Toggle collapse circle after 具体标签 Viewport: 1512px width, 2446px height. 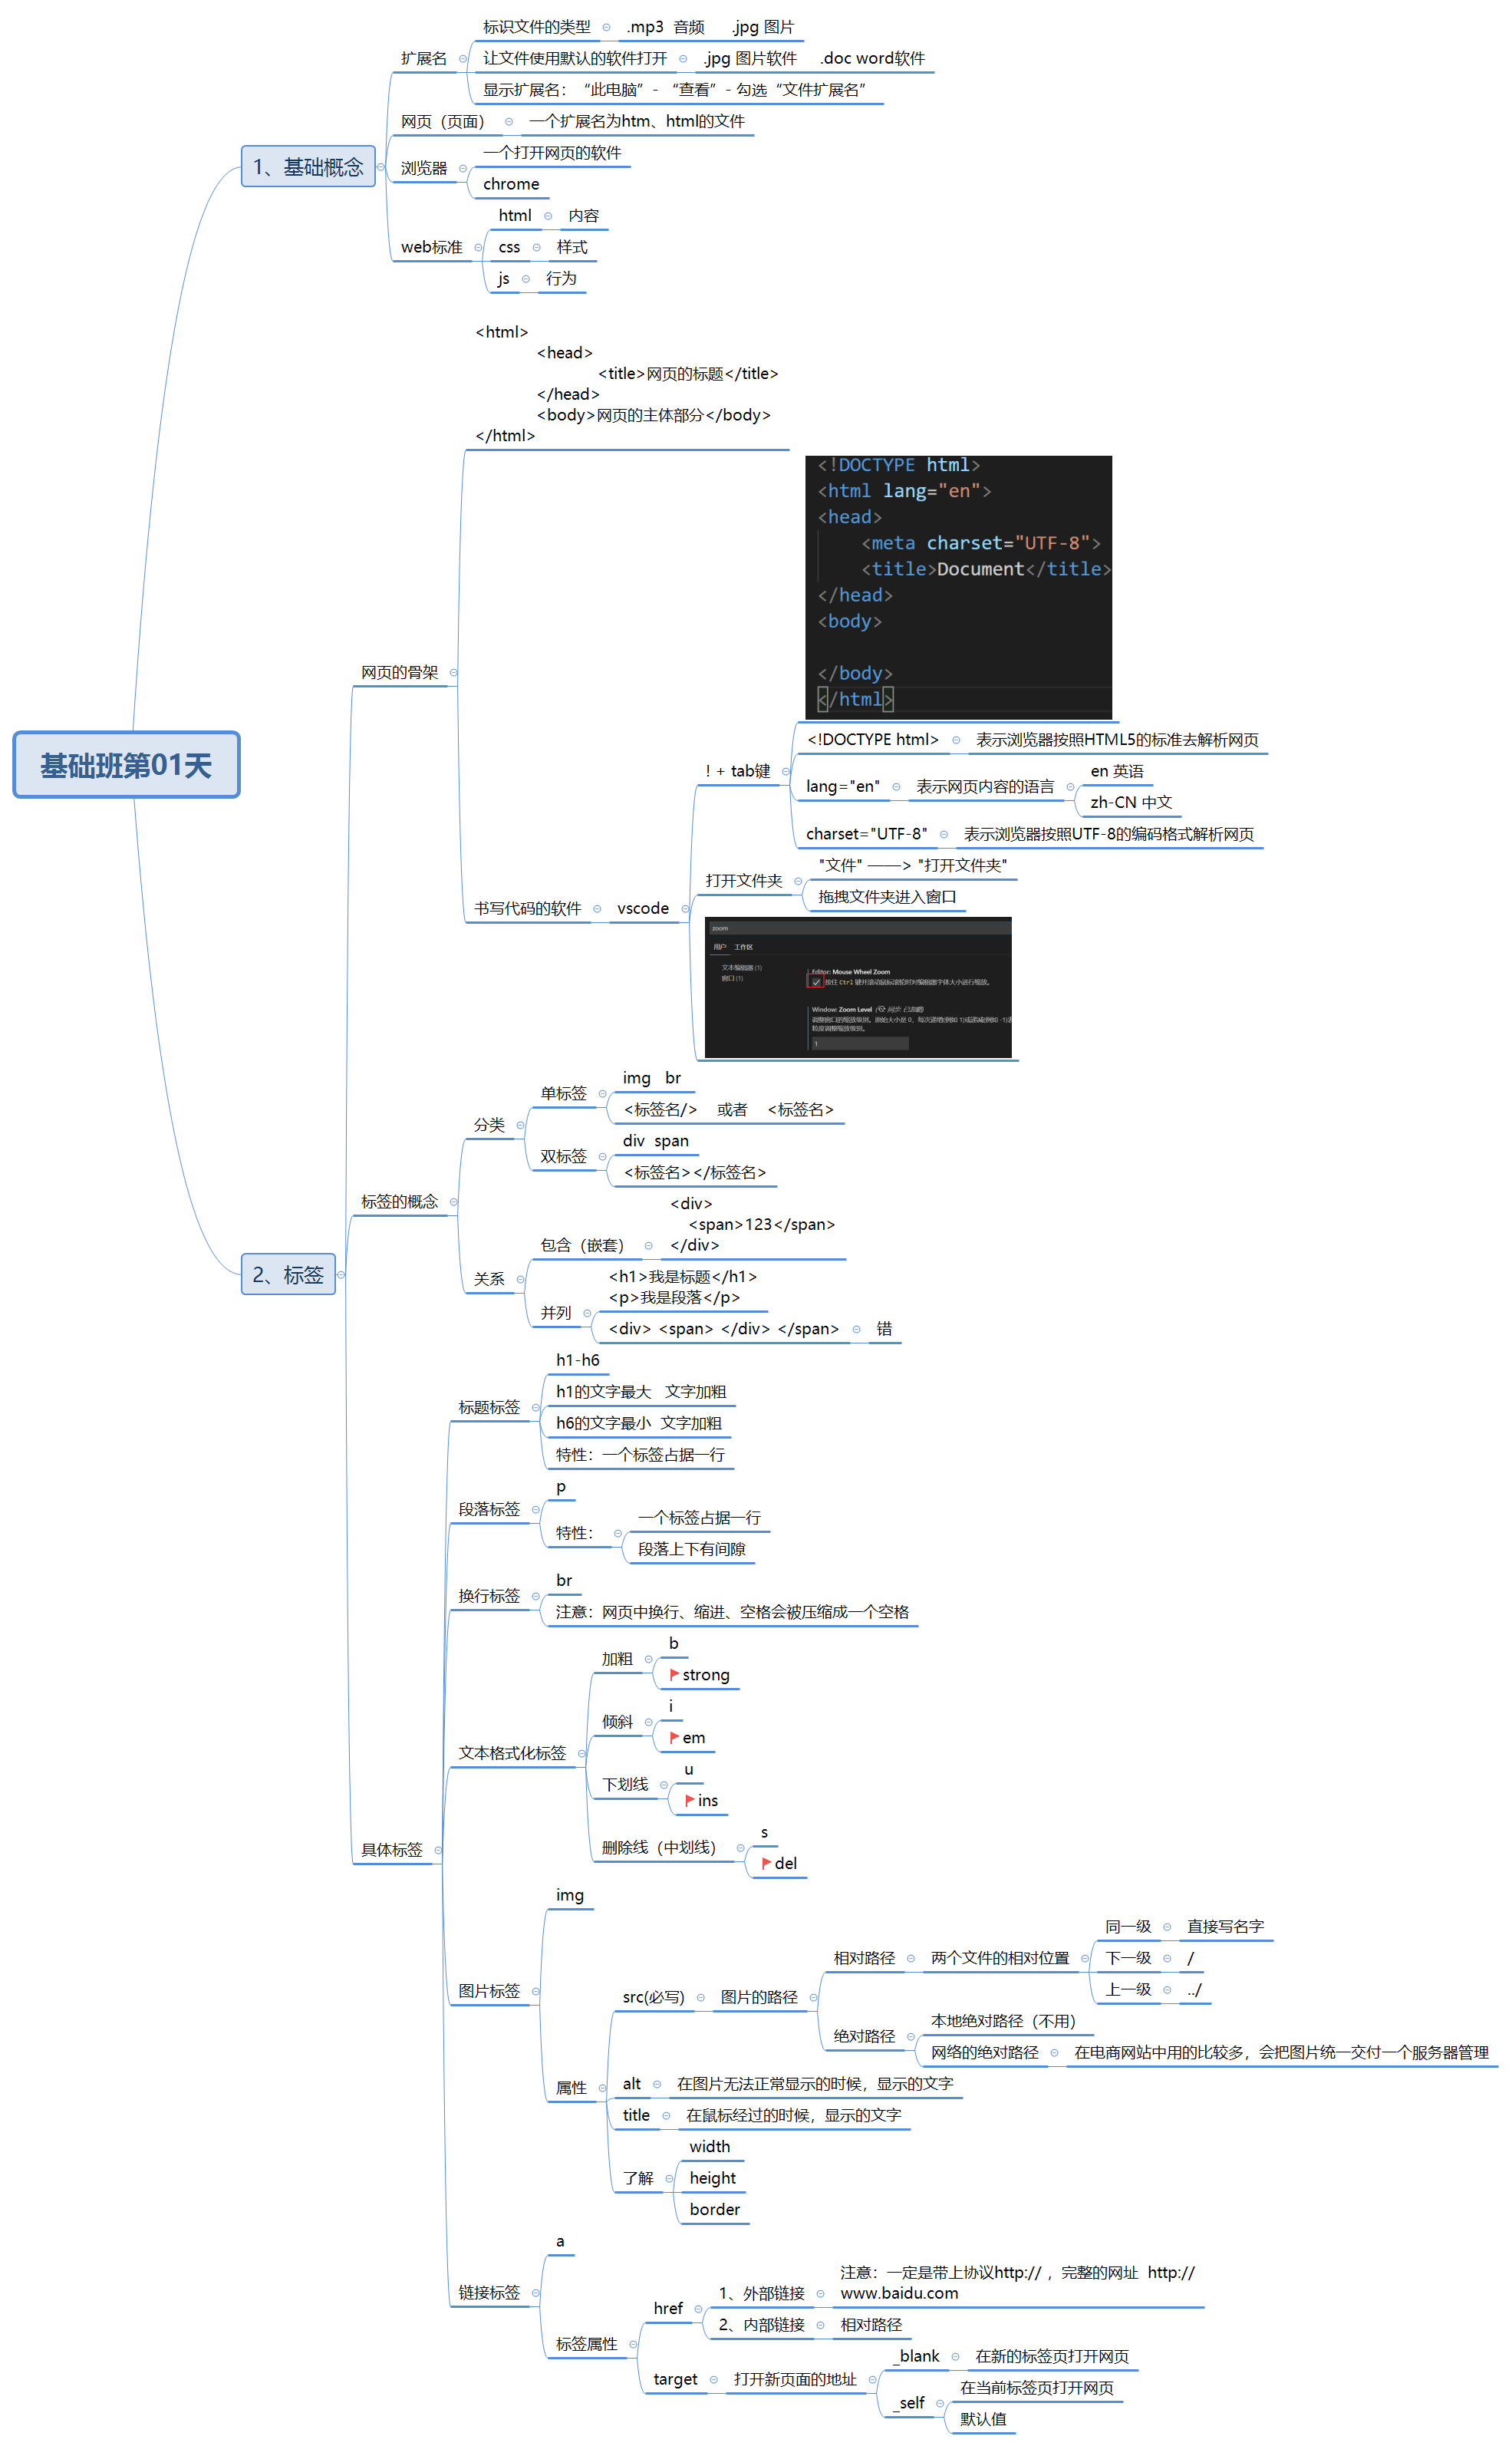[438, 1850]
